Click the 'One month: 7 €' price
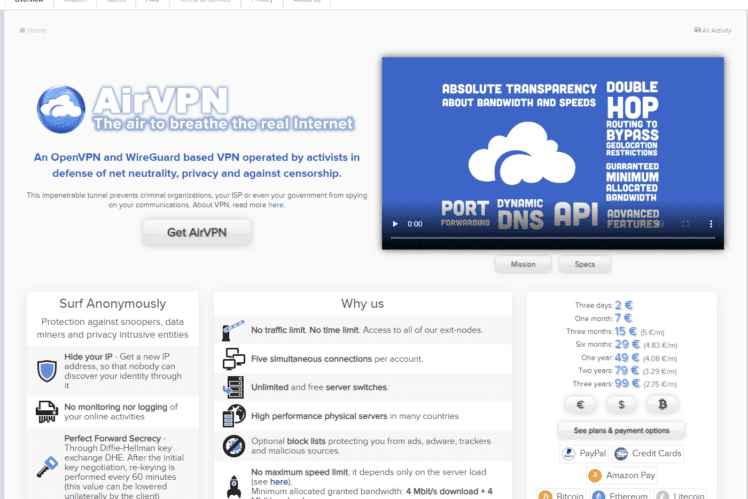Image resolution: width=748 pixels, height=499 pixels. coord(603,318)
